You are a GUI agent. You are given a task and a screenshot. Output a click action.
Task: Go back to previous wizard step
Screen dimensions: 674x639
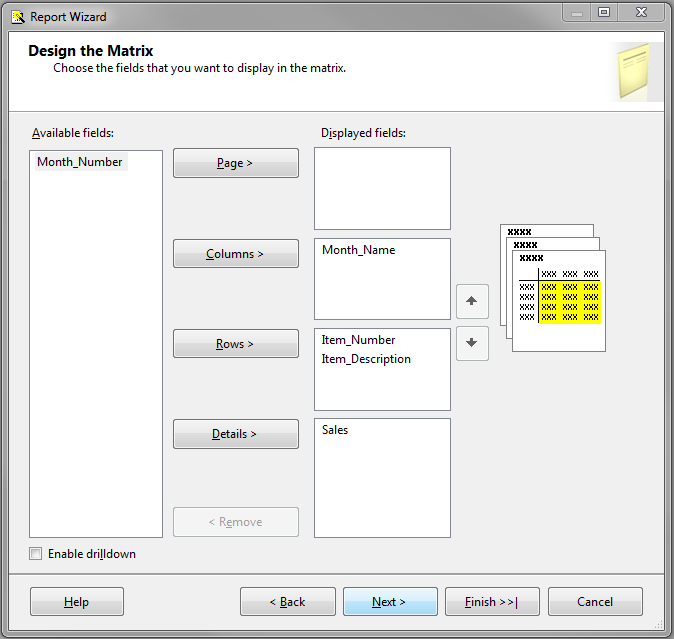287,602
